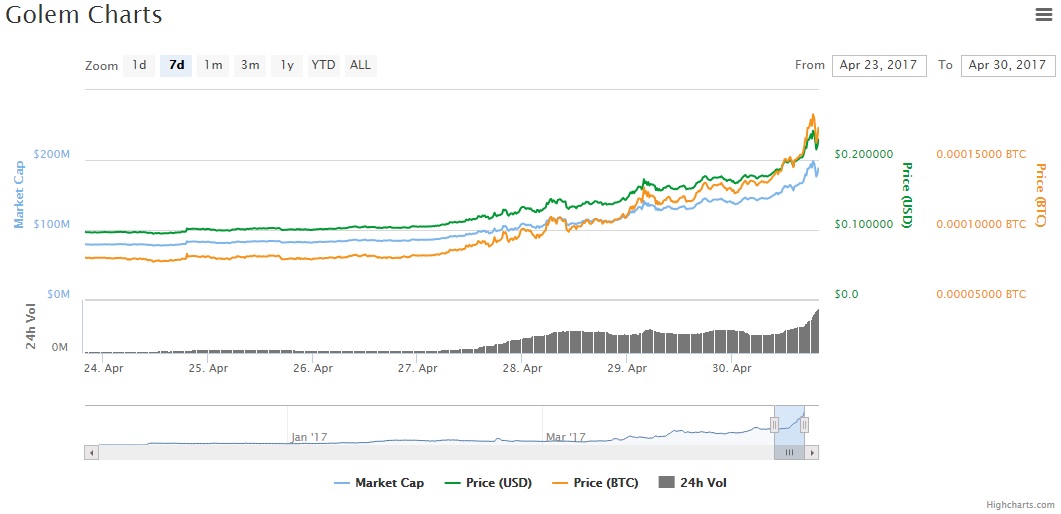
Task: Click the $100M market cap axis label
Action: click(51, 224)
